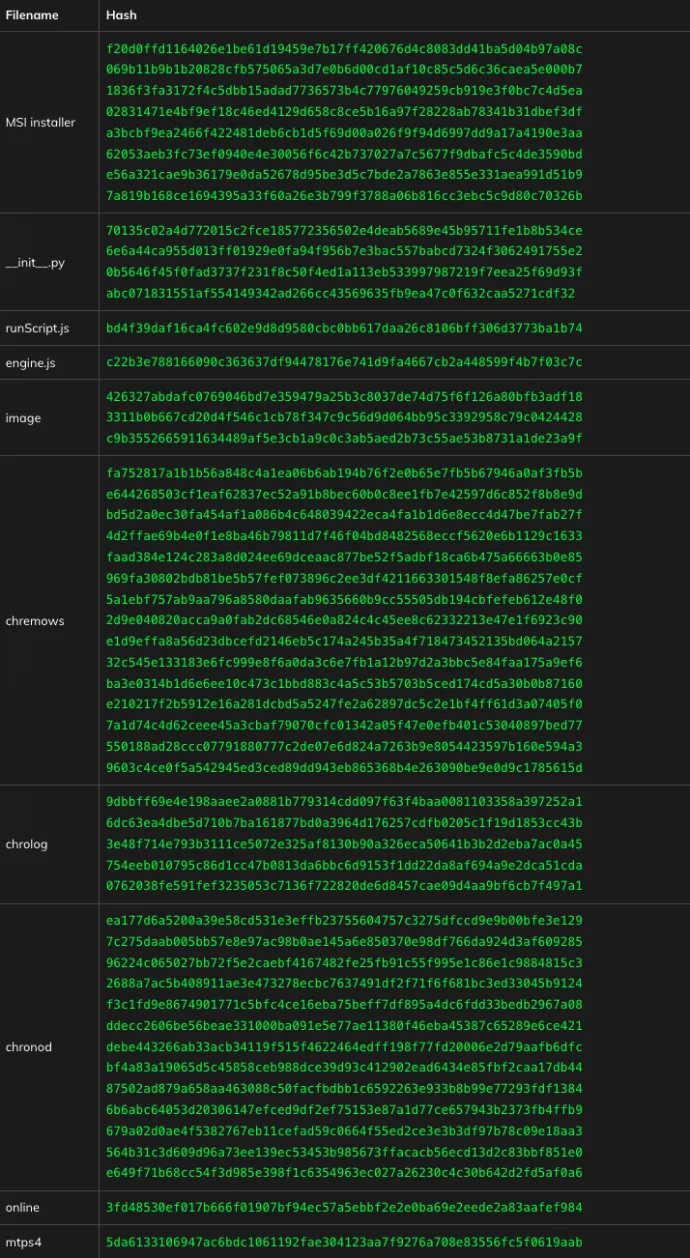
Task: Click the __init__.py filename cell
Action: 35,263
